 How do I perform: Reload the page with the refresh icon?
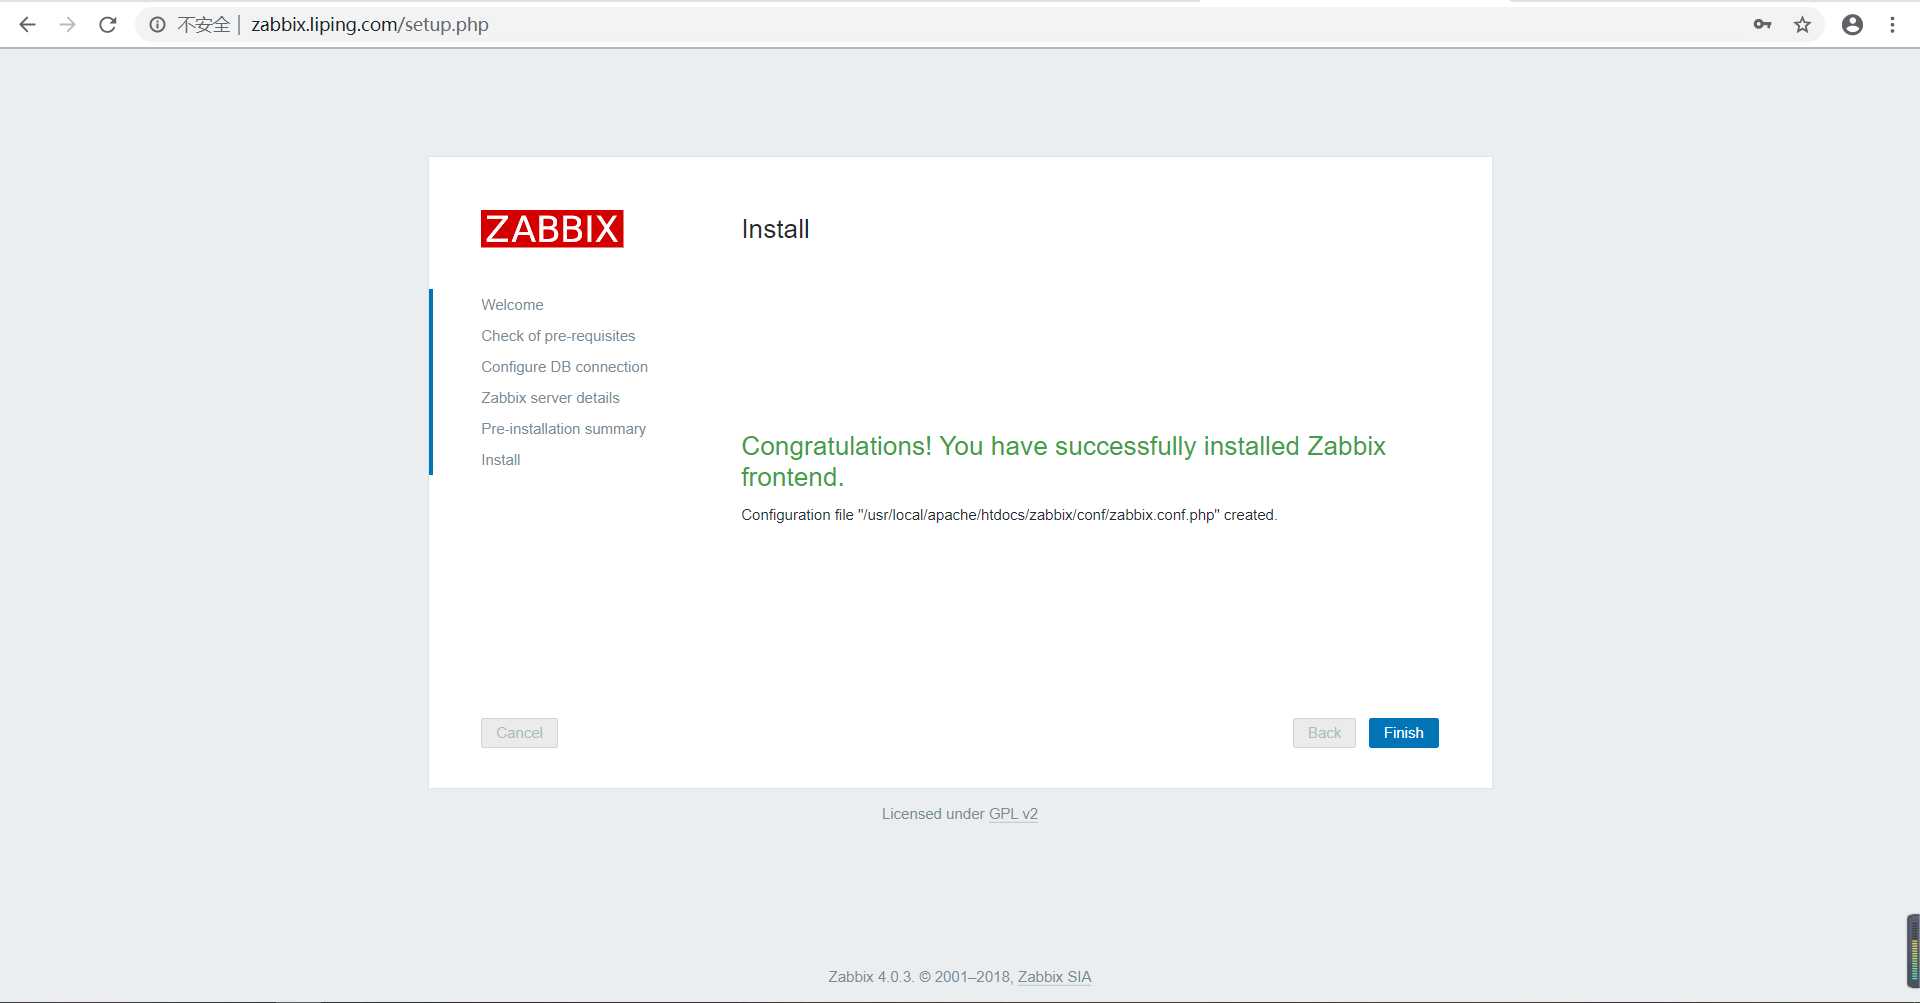tap(108, 25)
